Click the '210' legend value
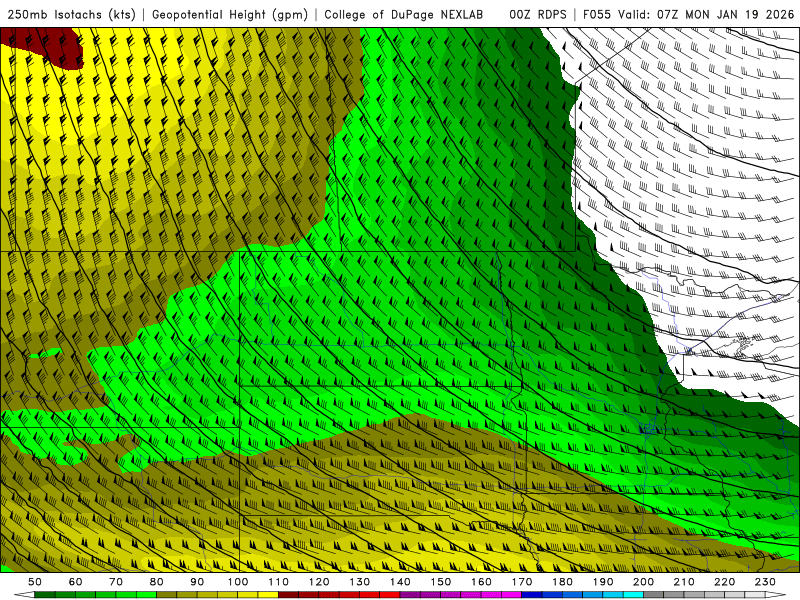800x600 pixels. (684, 582)
